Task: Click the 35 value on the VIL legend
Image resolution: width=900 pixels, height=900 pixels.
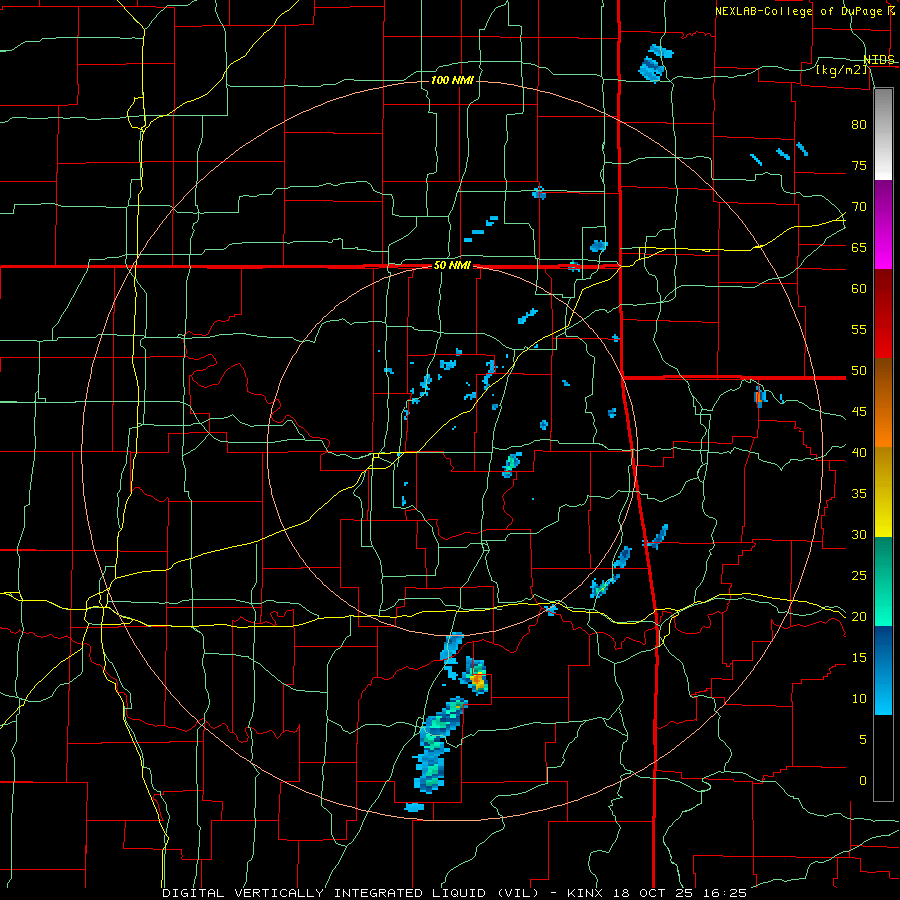Action: point(859,494)
